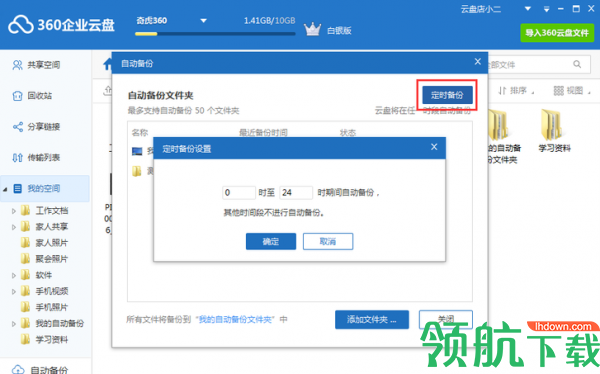
Task: Select 家人共享 folder in tree
Action: 44,227
